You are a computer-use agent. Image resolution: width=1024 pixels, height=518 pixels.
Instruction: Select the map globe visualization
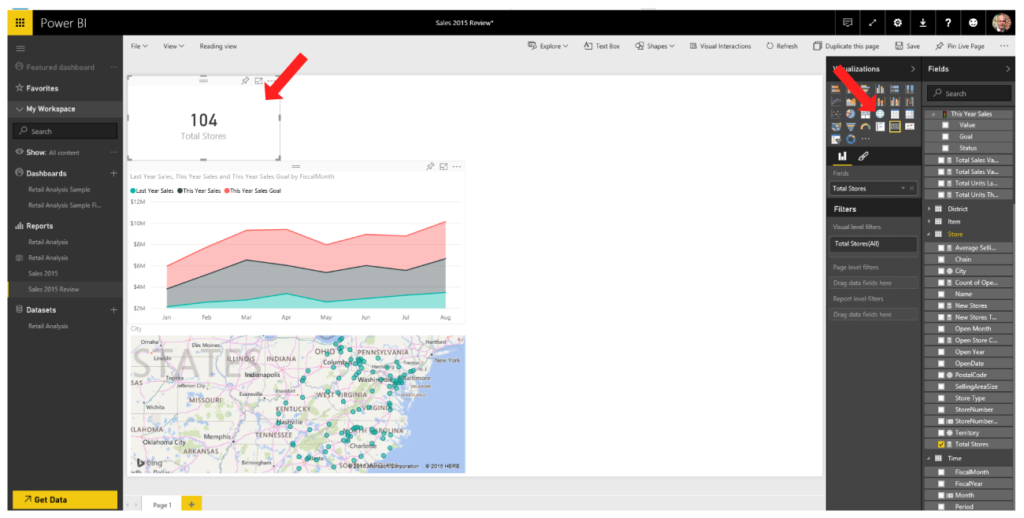coord(880,114)
